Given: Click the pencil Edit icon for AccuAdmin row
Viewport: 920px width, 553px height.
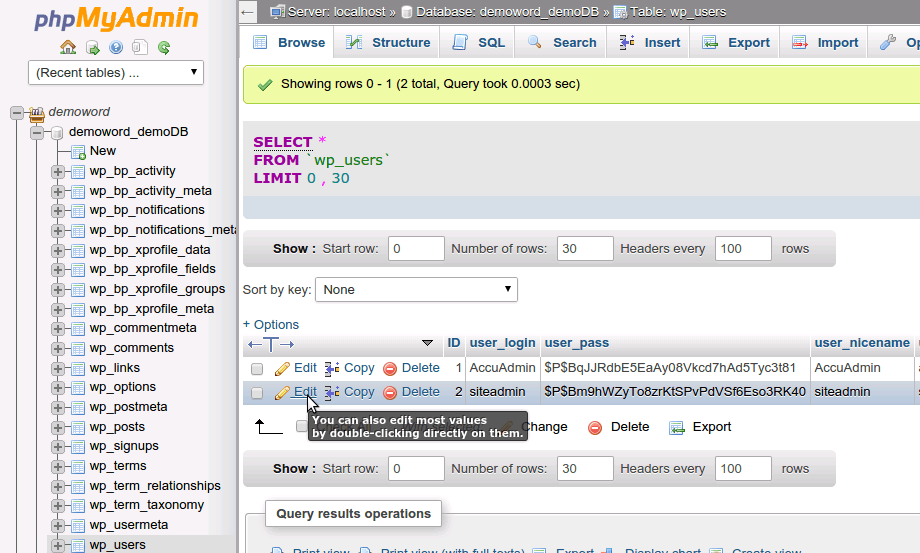Looking at the screenshot, I should 283,368.
